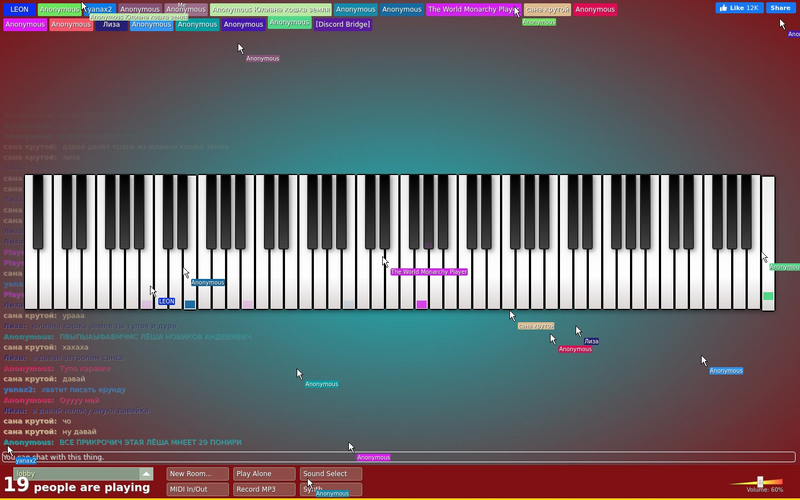Focus the chat input box
Screen dimensions: 800x500
click(398, 457)
